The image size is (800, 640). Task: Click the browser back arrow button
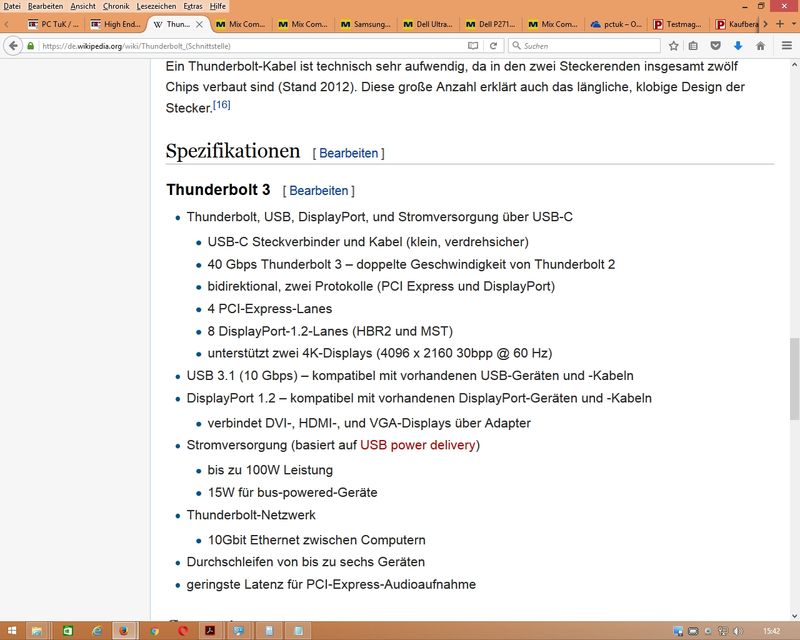click(13, 46)
